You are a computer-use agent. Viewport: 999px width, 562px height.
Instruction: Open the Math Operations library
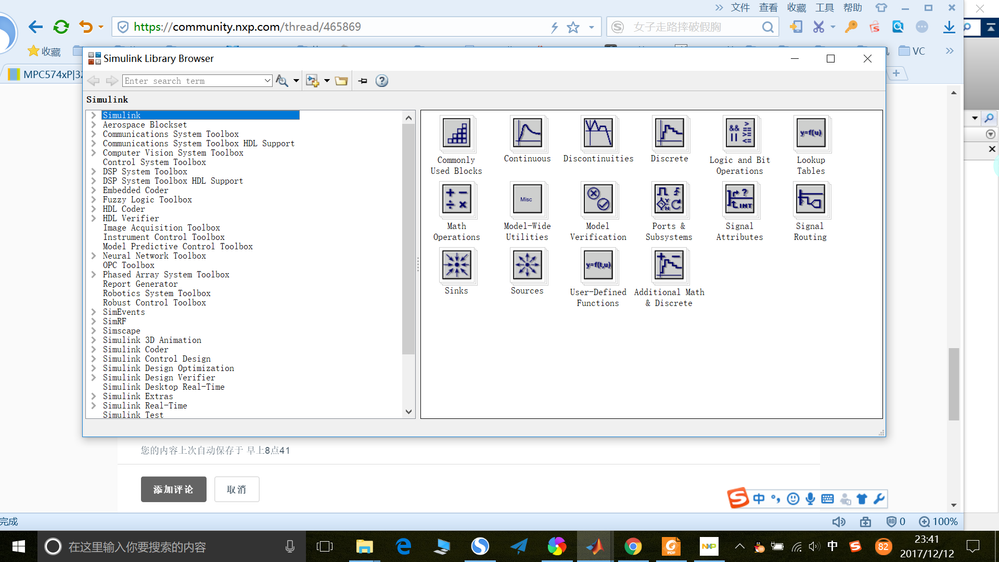(456, 199)
